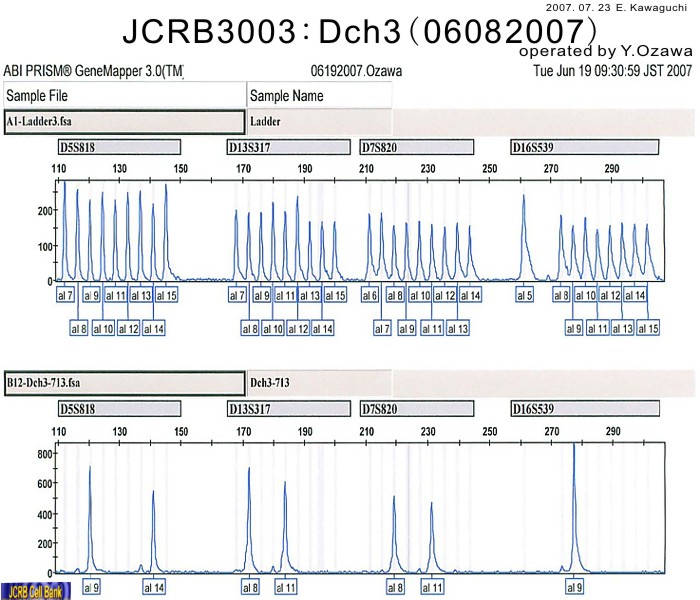
Task: Select the al 9 label under D16S539 in the Dch3-713 plot
Action: [x=574, y=587]
